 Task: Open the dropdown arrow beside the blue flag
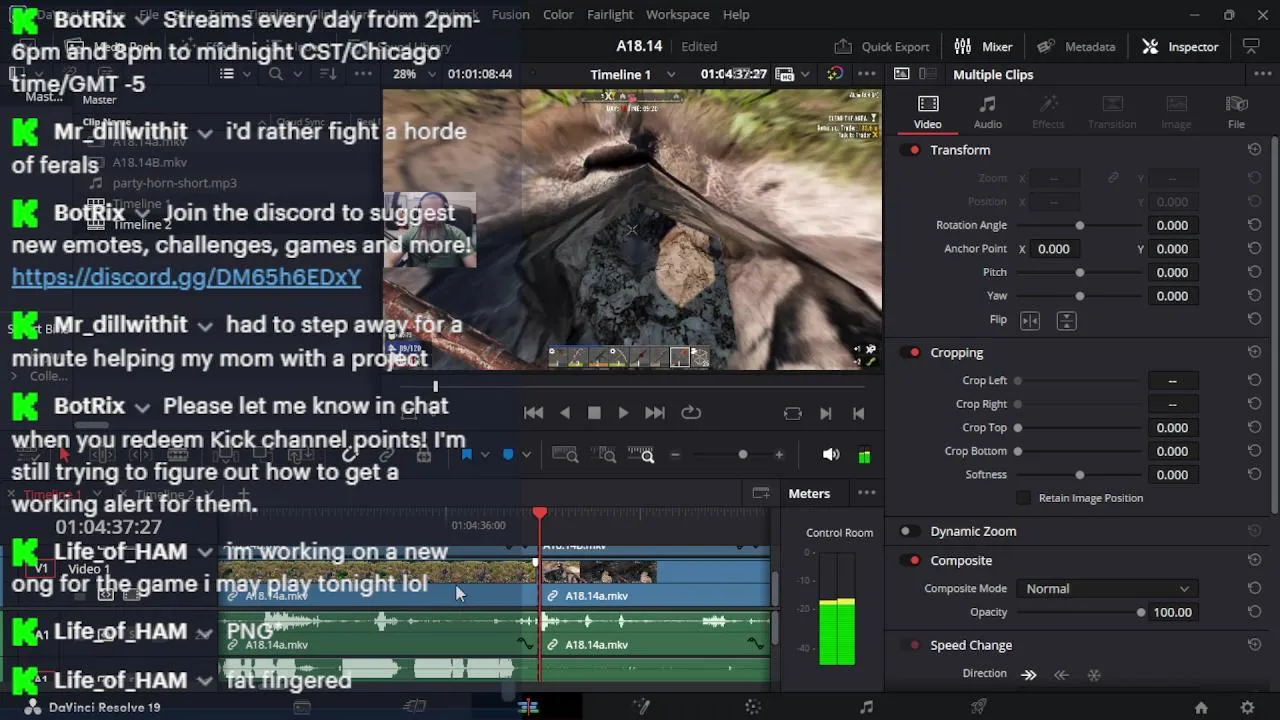pyautogui.click(x=485, y=455)
